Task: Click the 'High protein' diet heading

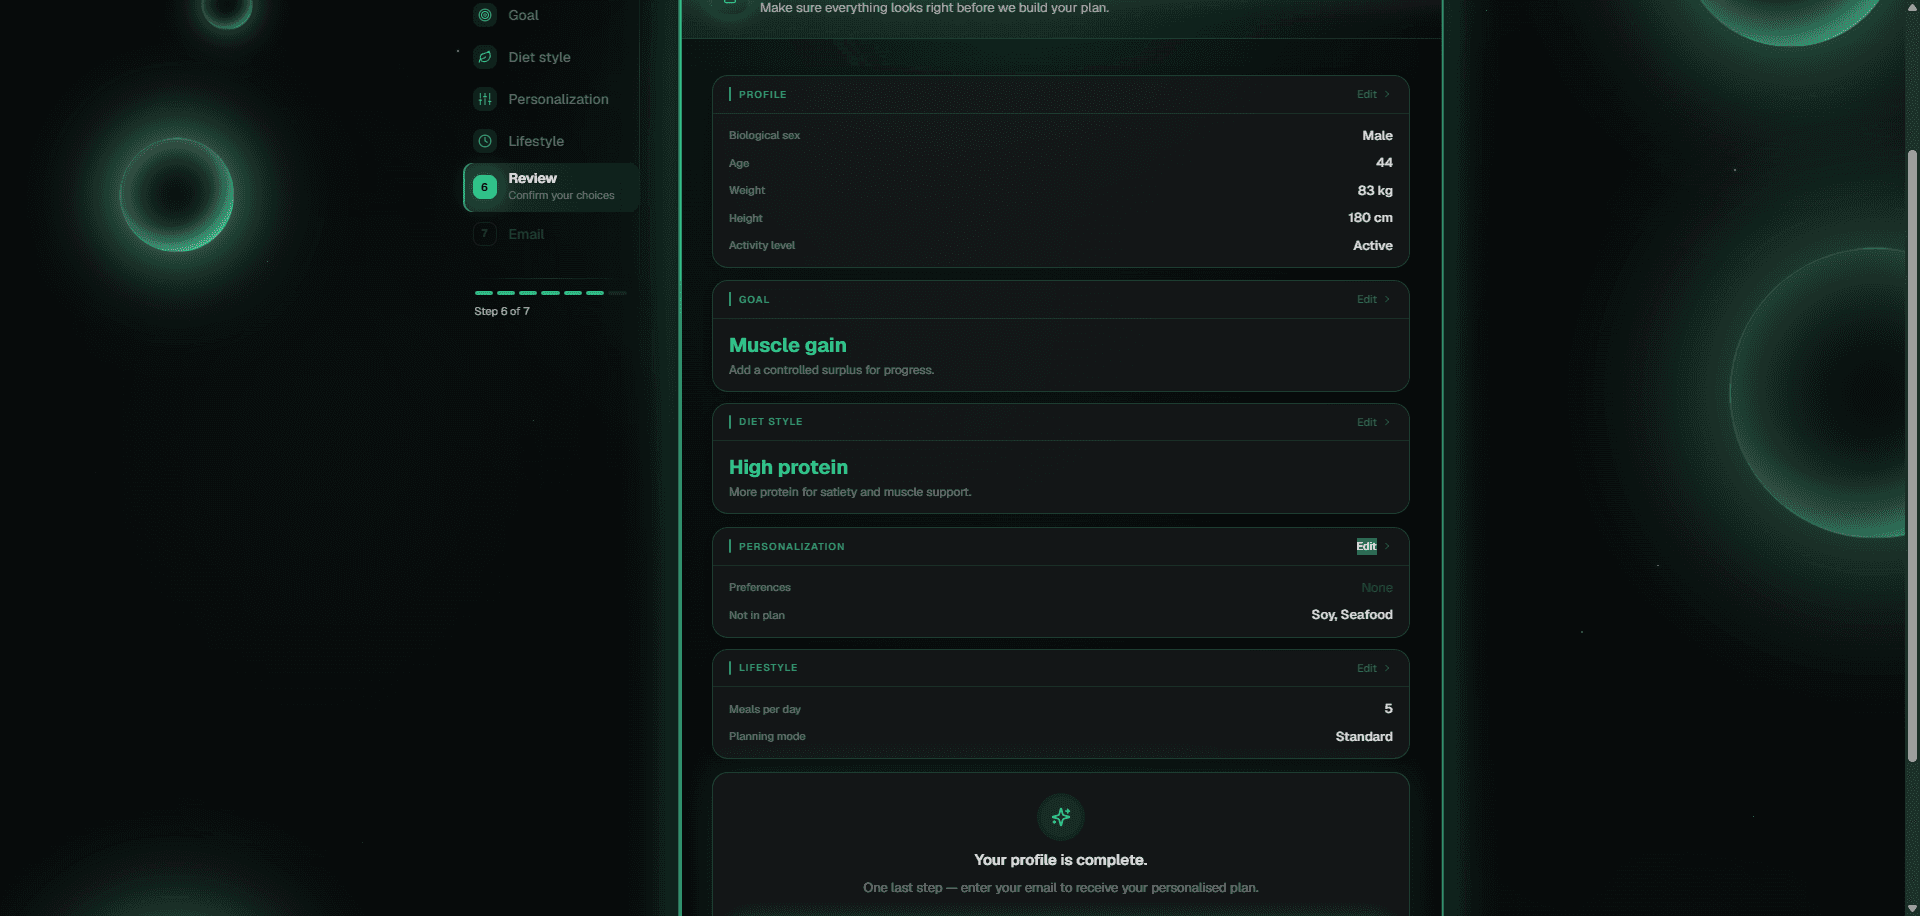Action: 788,467
